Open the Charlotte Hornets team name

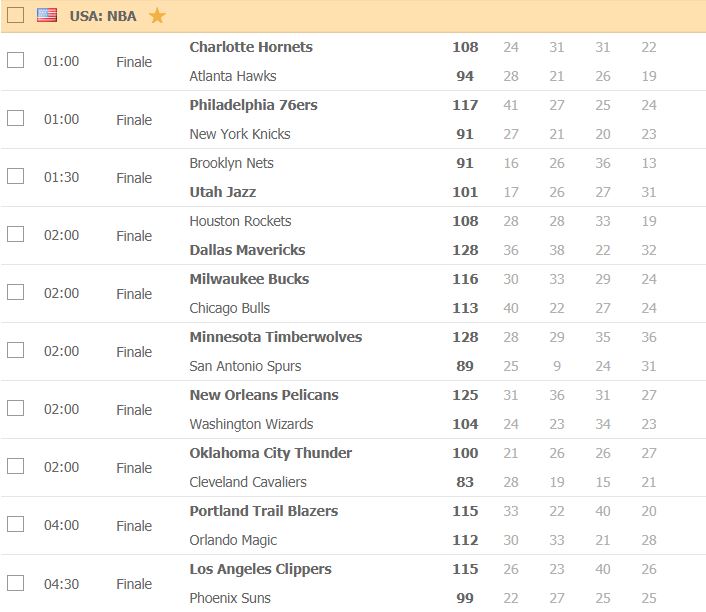click(x=251, y=47)
